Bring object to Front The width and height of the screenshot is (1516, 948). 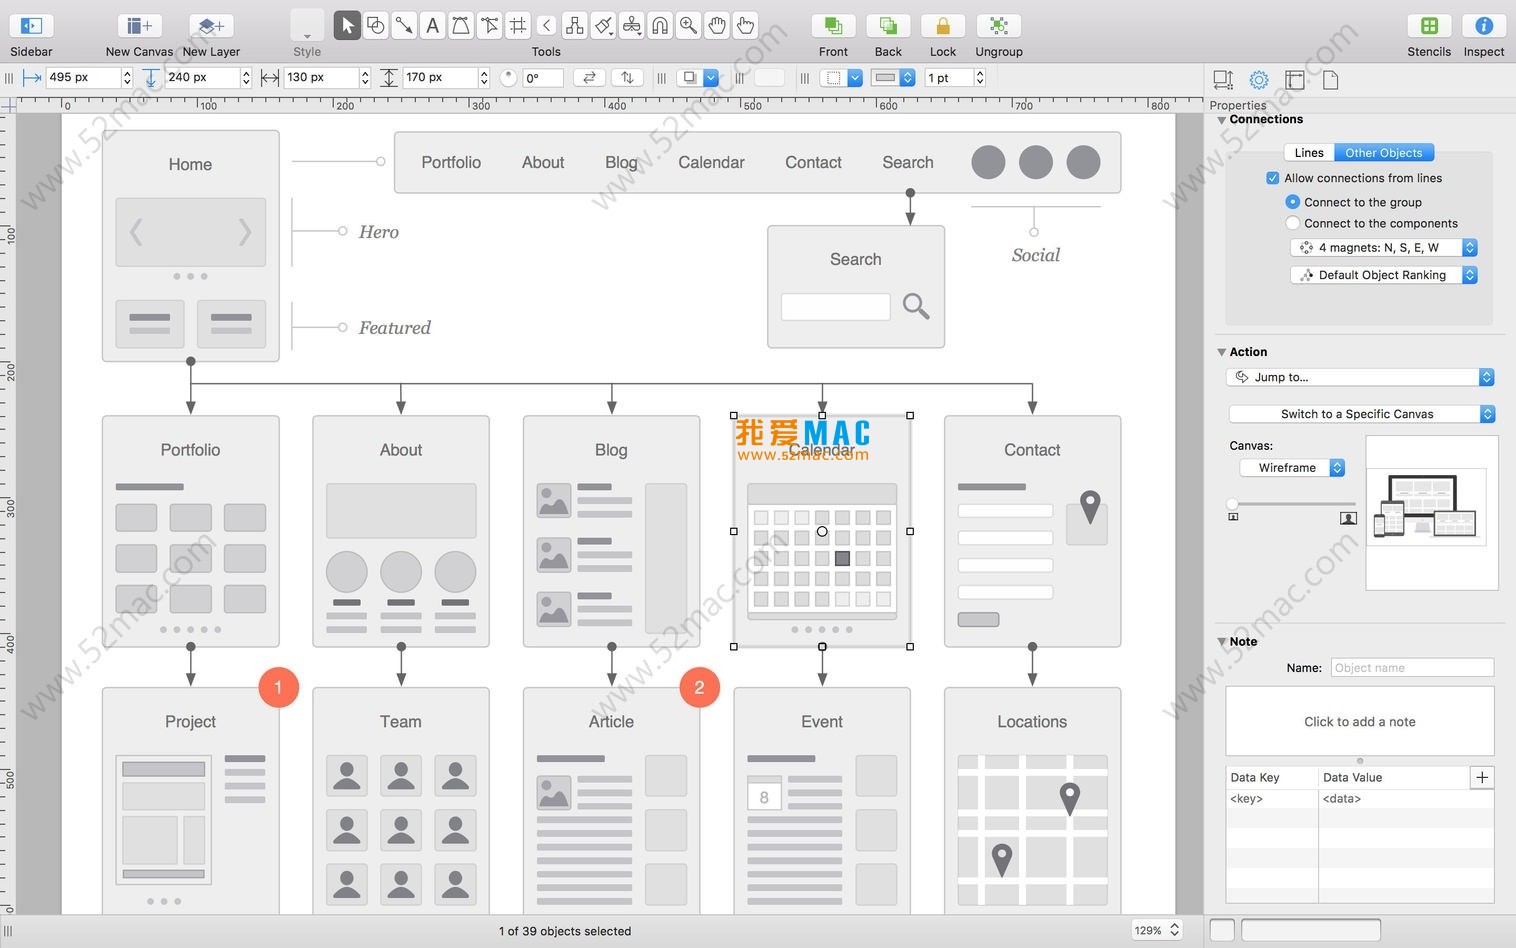833,26
